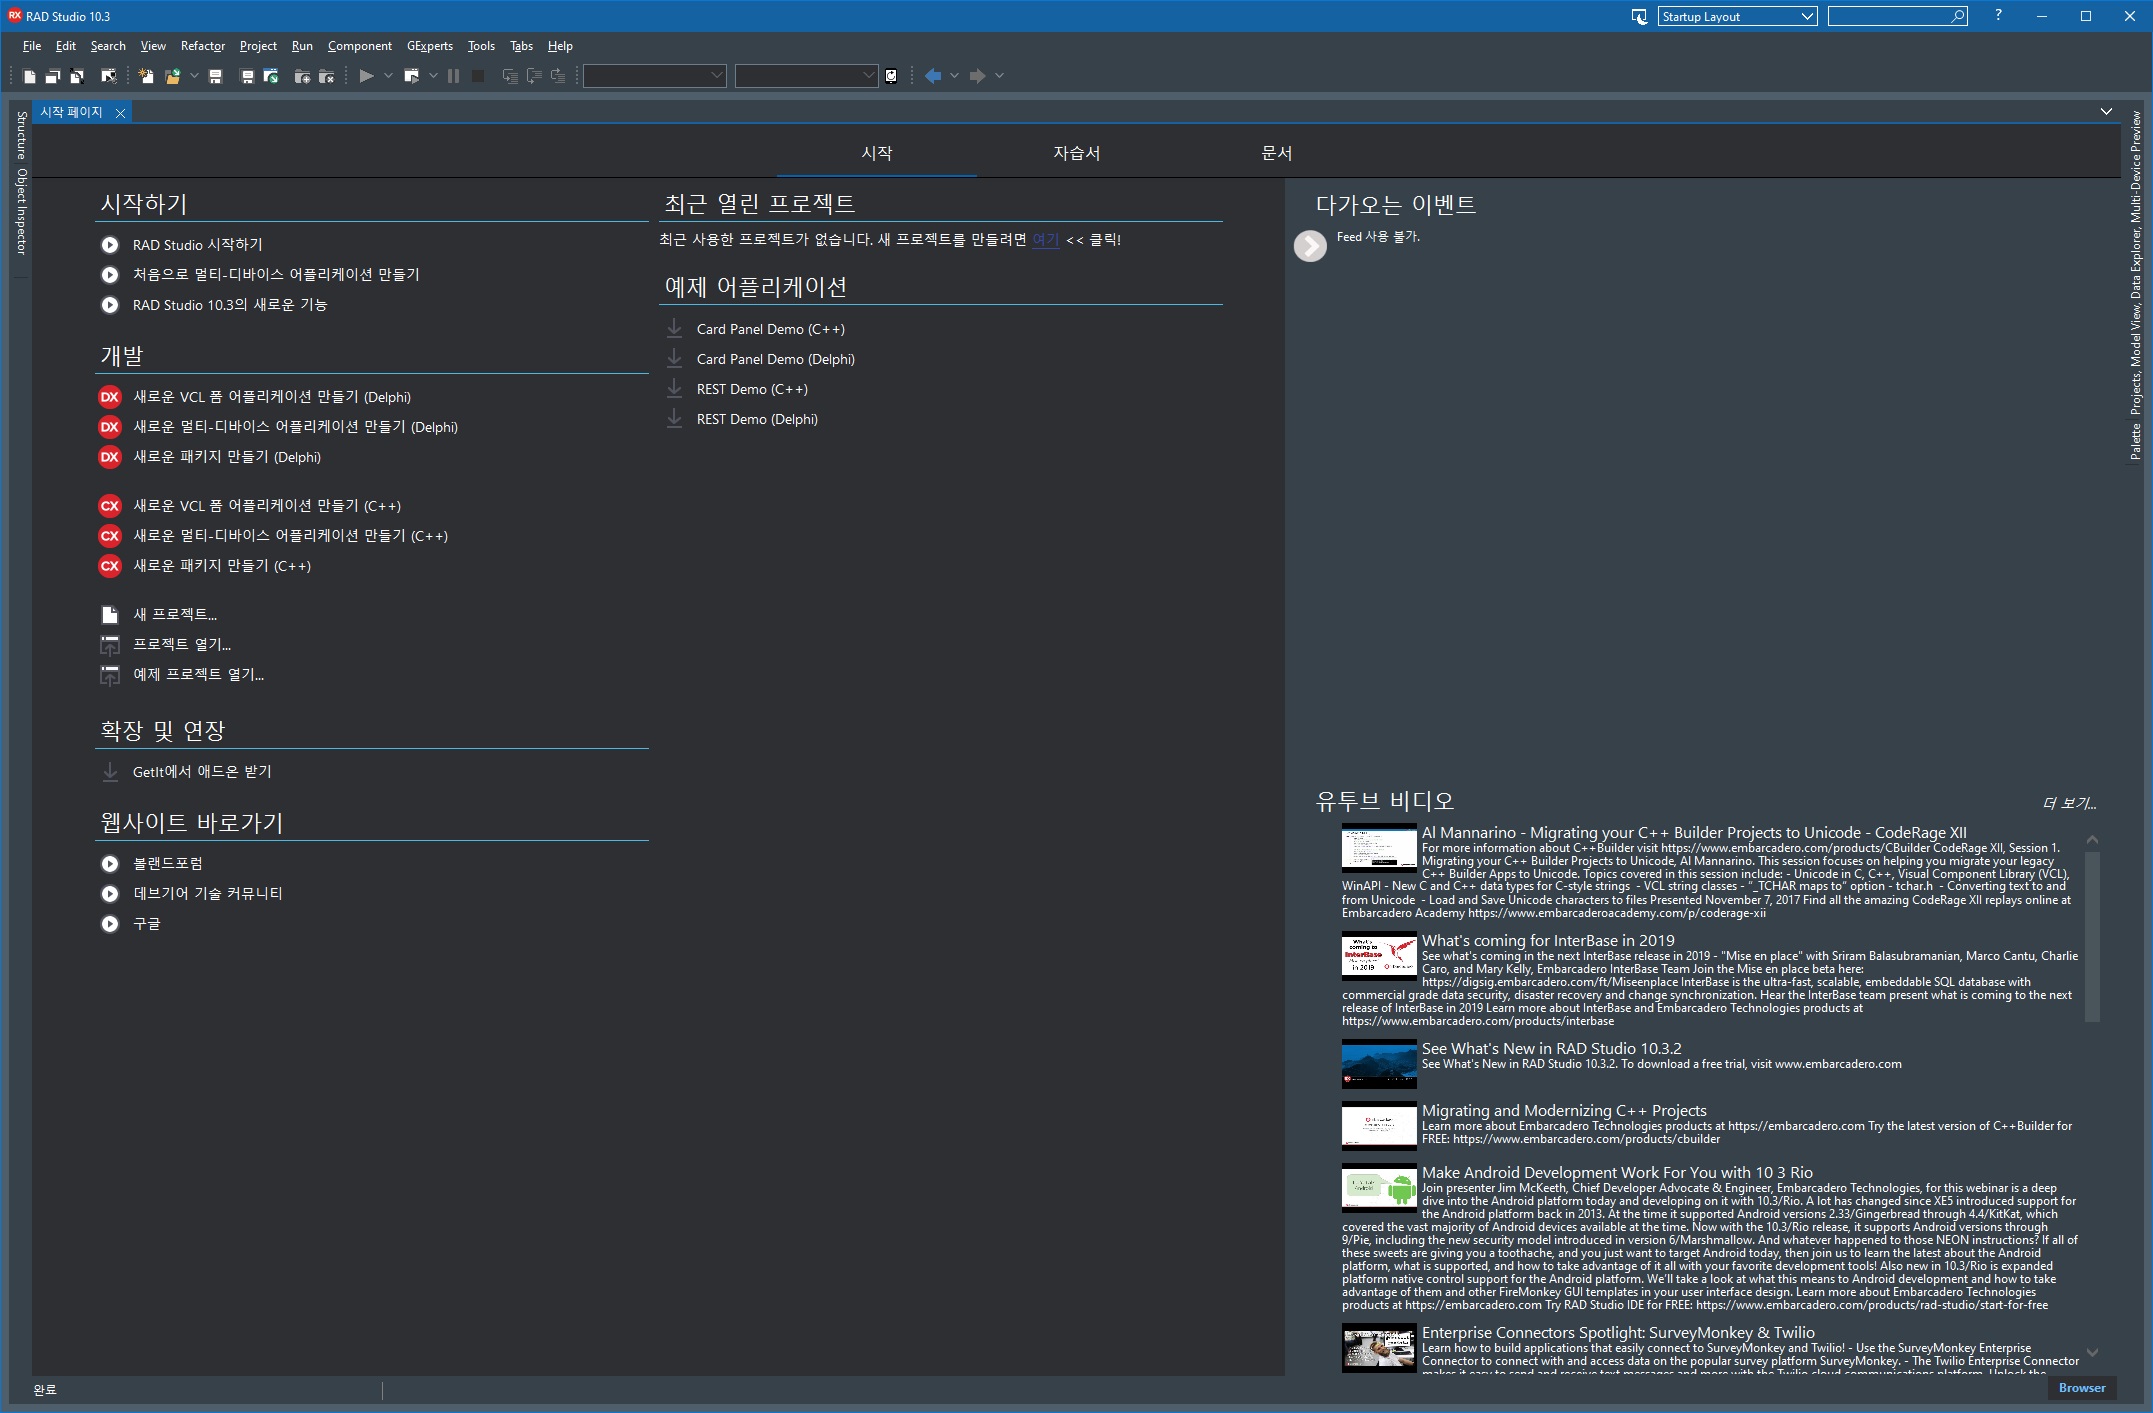The height and width of the screenshot is (1413, 2153).
Task: Click the device refresh icon beside combo boxes
Action: (x=891, y=76)
